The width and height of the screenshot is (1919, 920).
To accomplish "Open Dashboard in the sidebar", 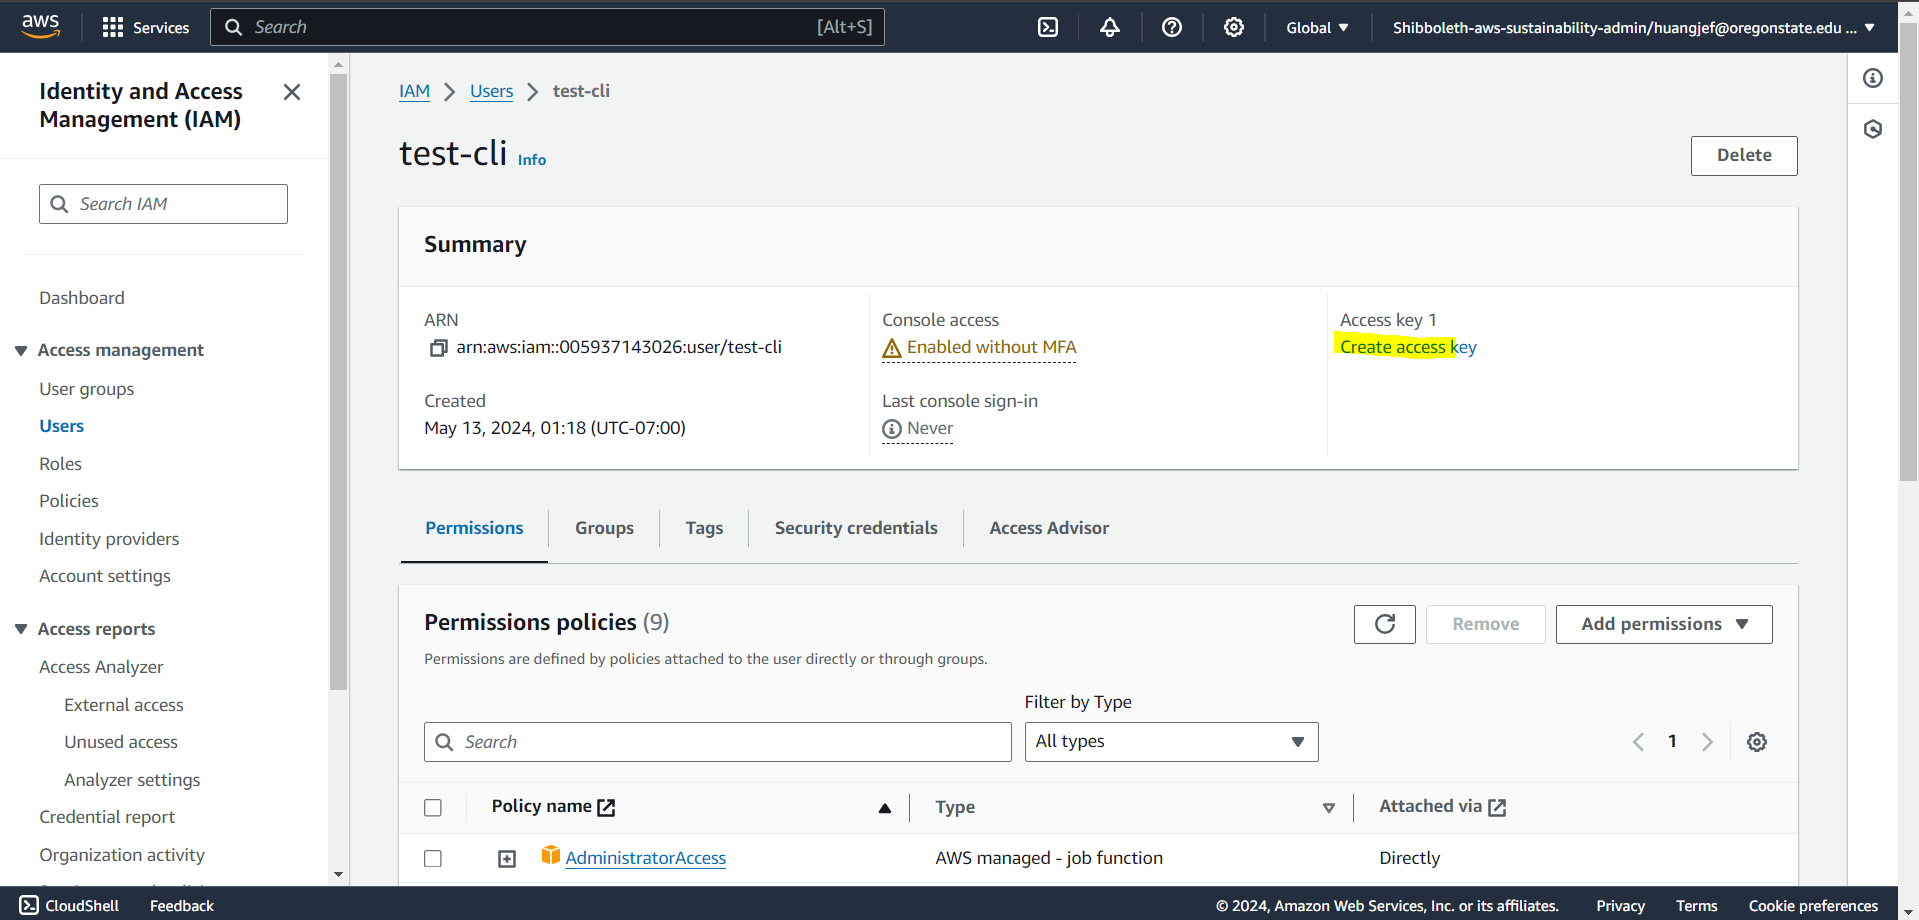I will click(82, 298).
